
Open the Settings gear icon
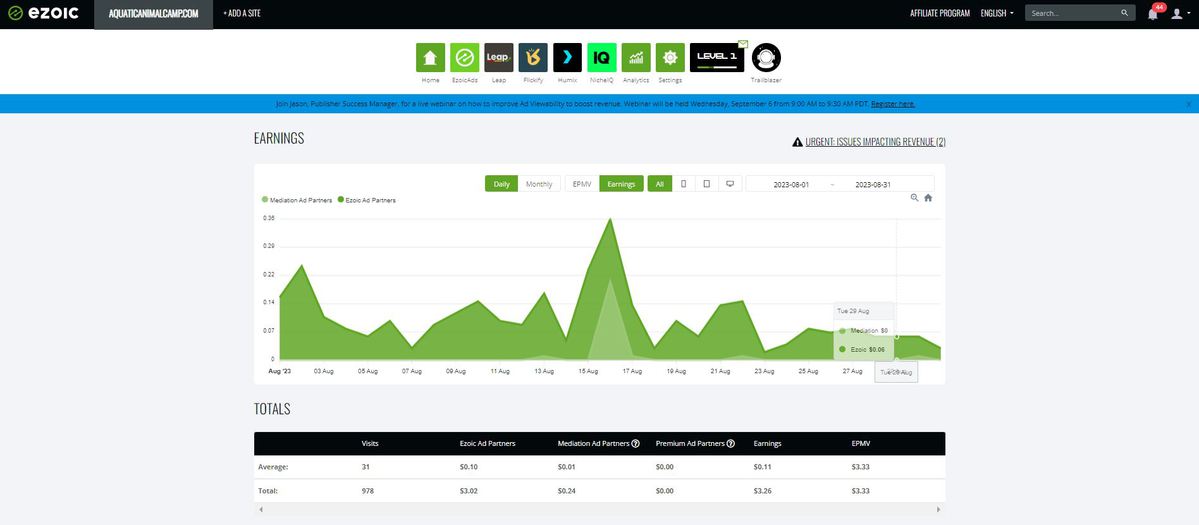tap(671, 57)
